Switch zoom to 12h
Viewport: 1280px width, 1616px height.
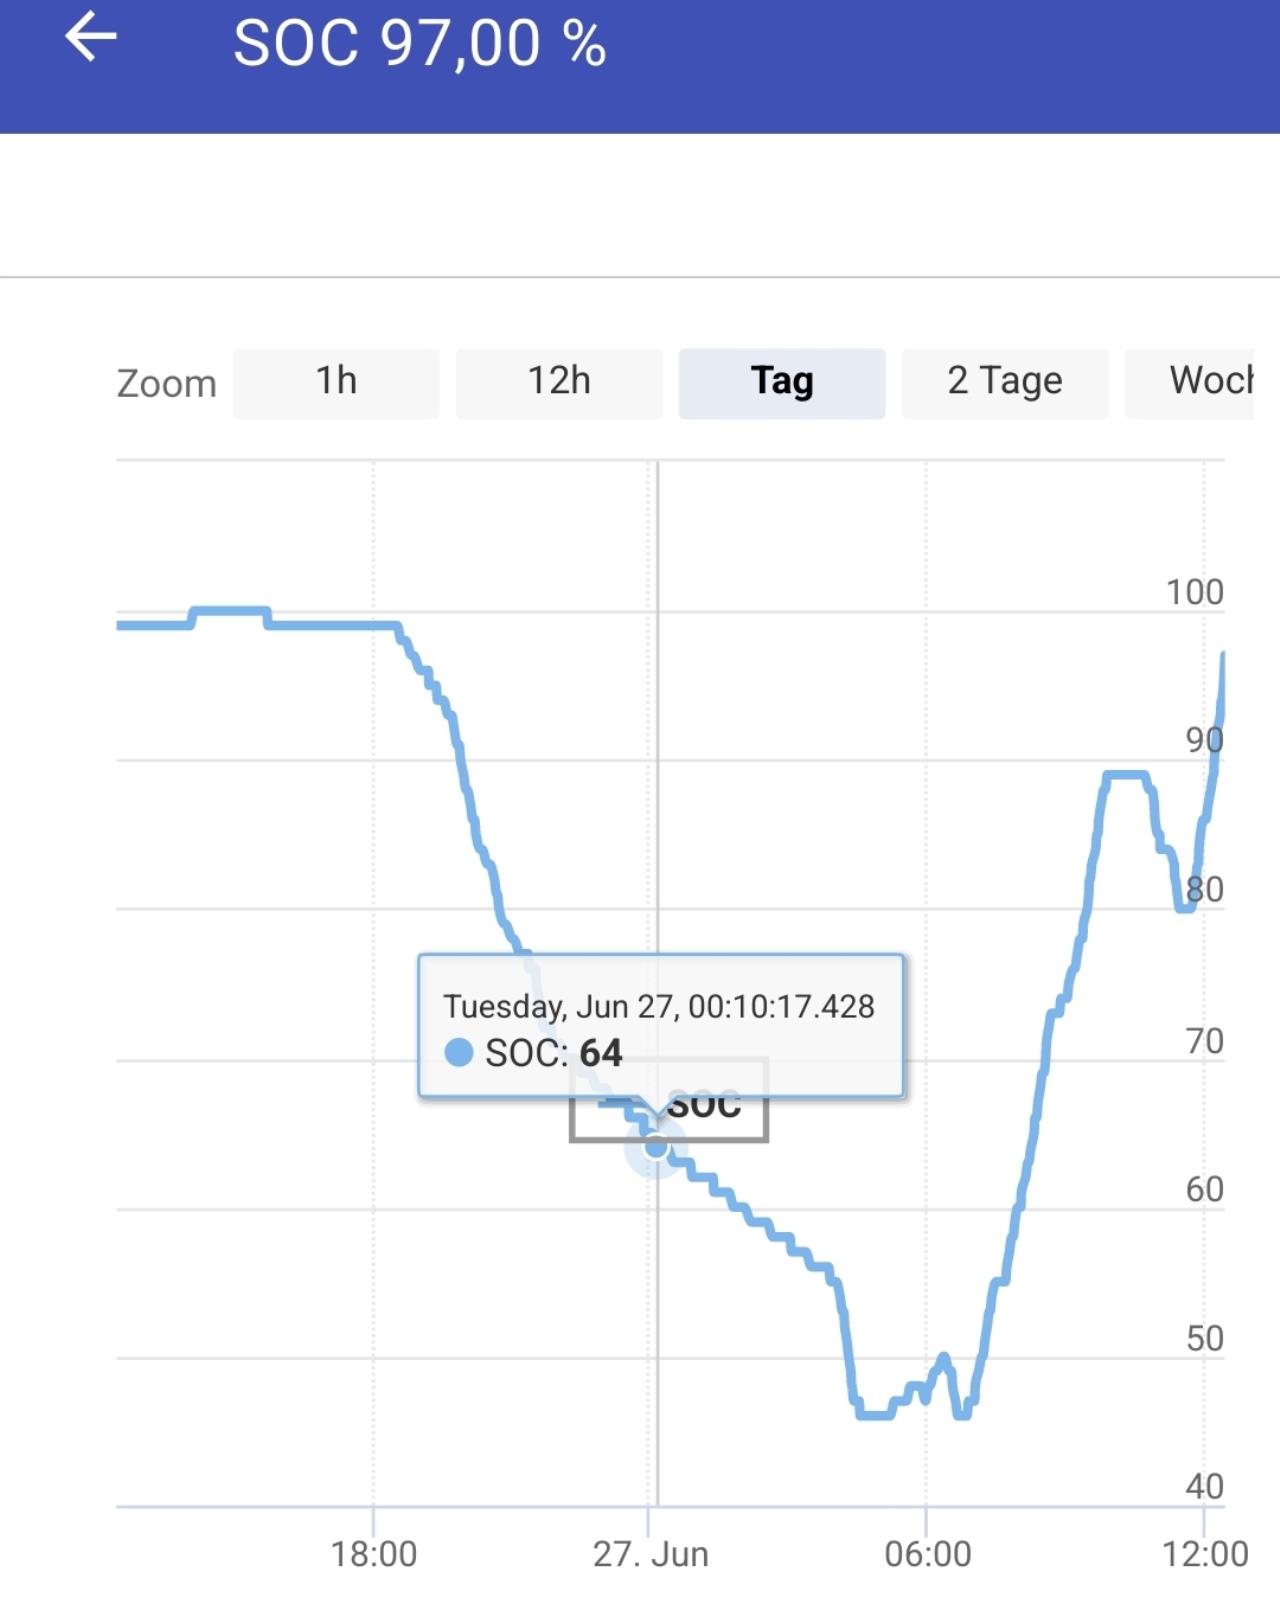(x=559, y=383)
